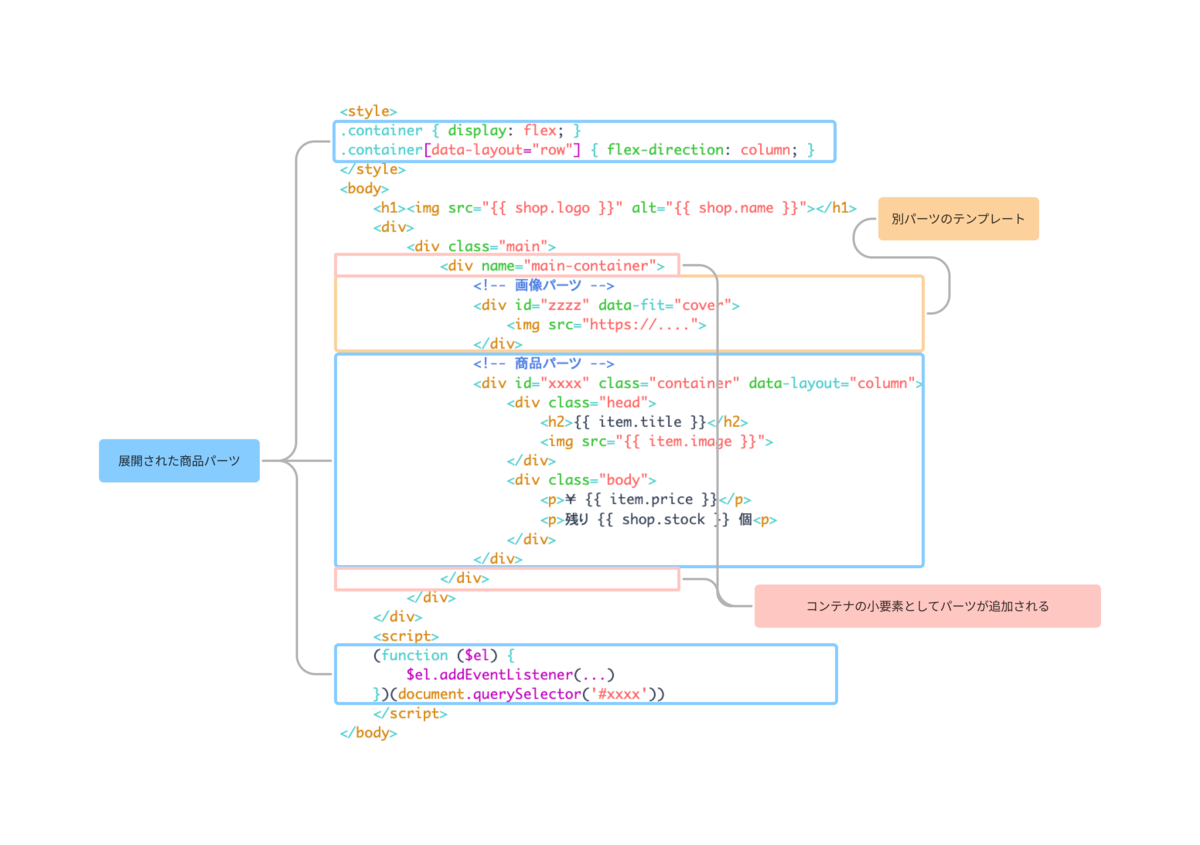This screenshot has width=1200, height=845.
Task: Select the "商品パーツ" HTML comment line
Action: pyautogui.click(x=544, y=363)
